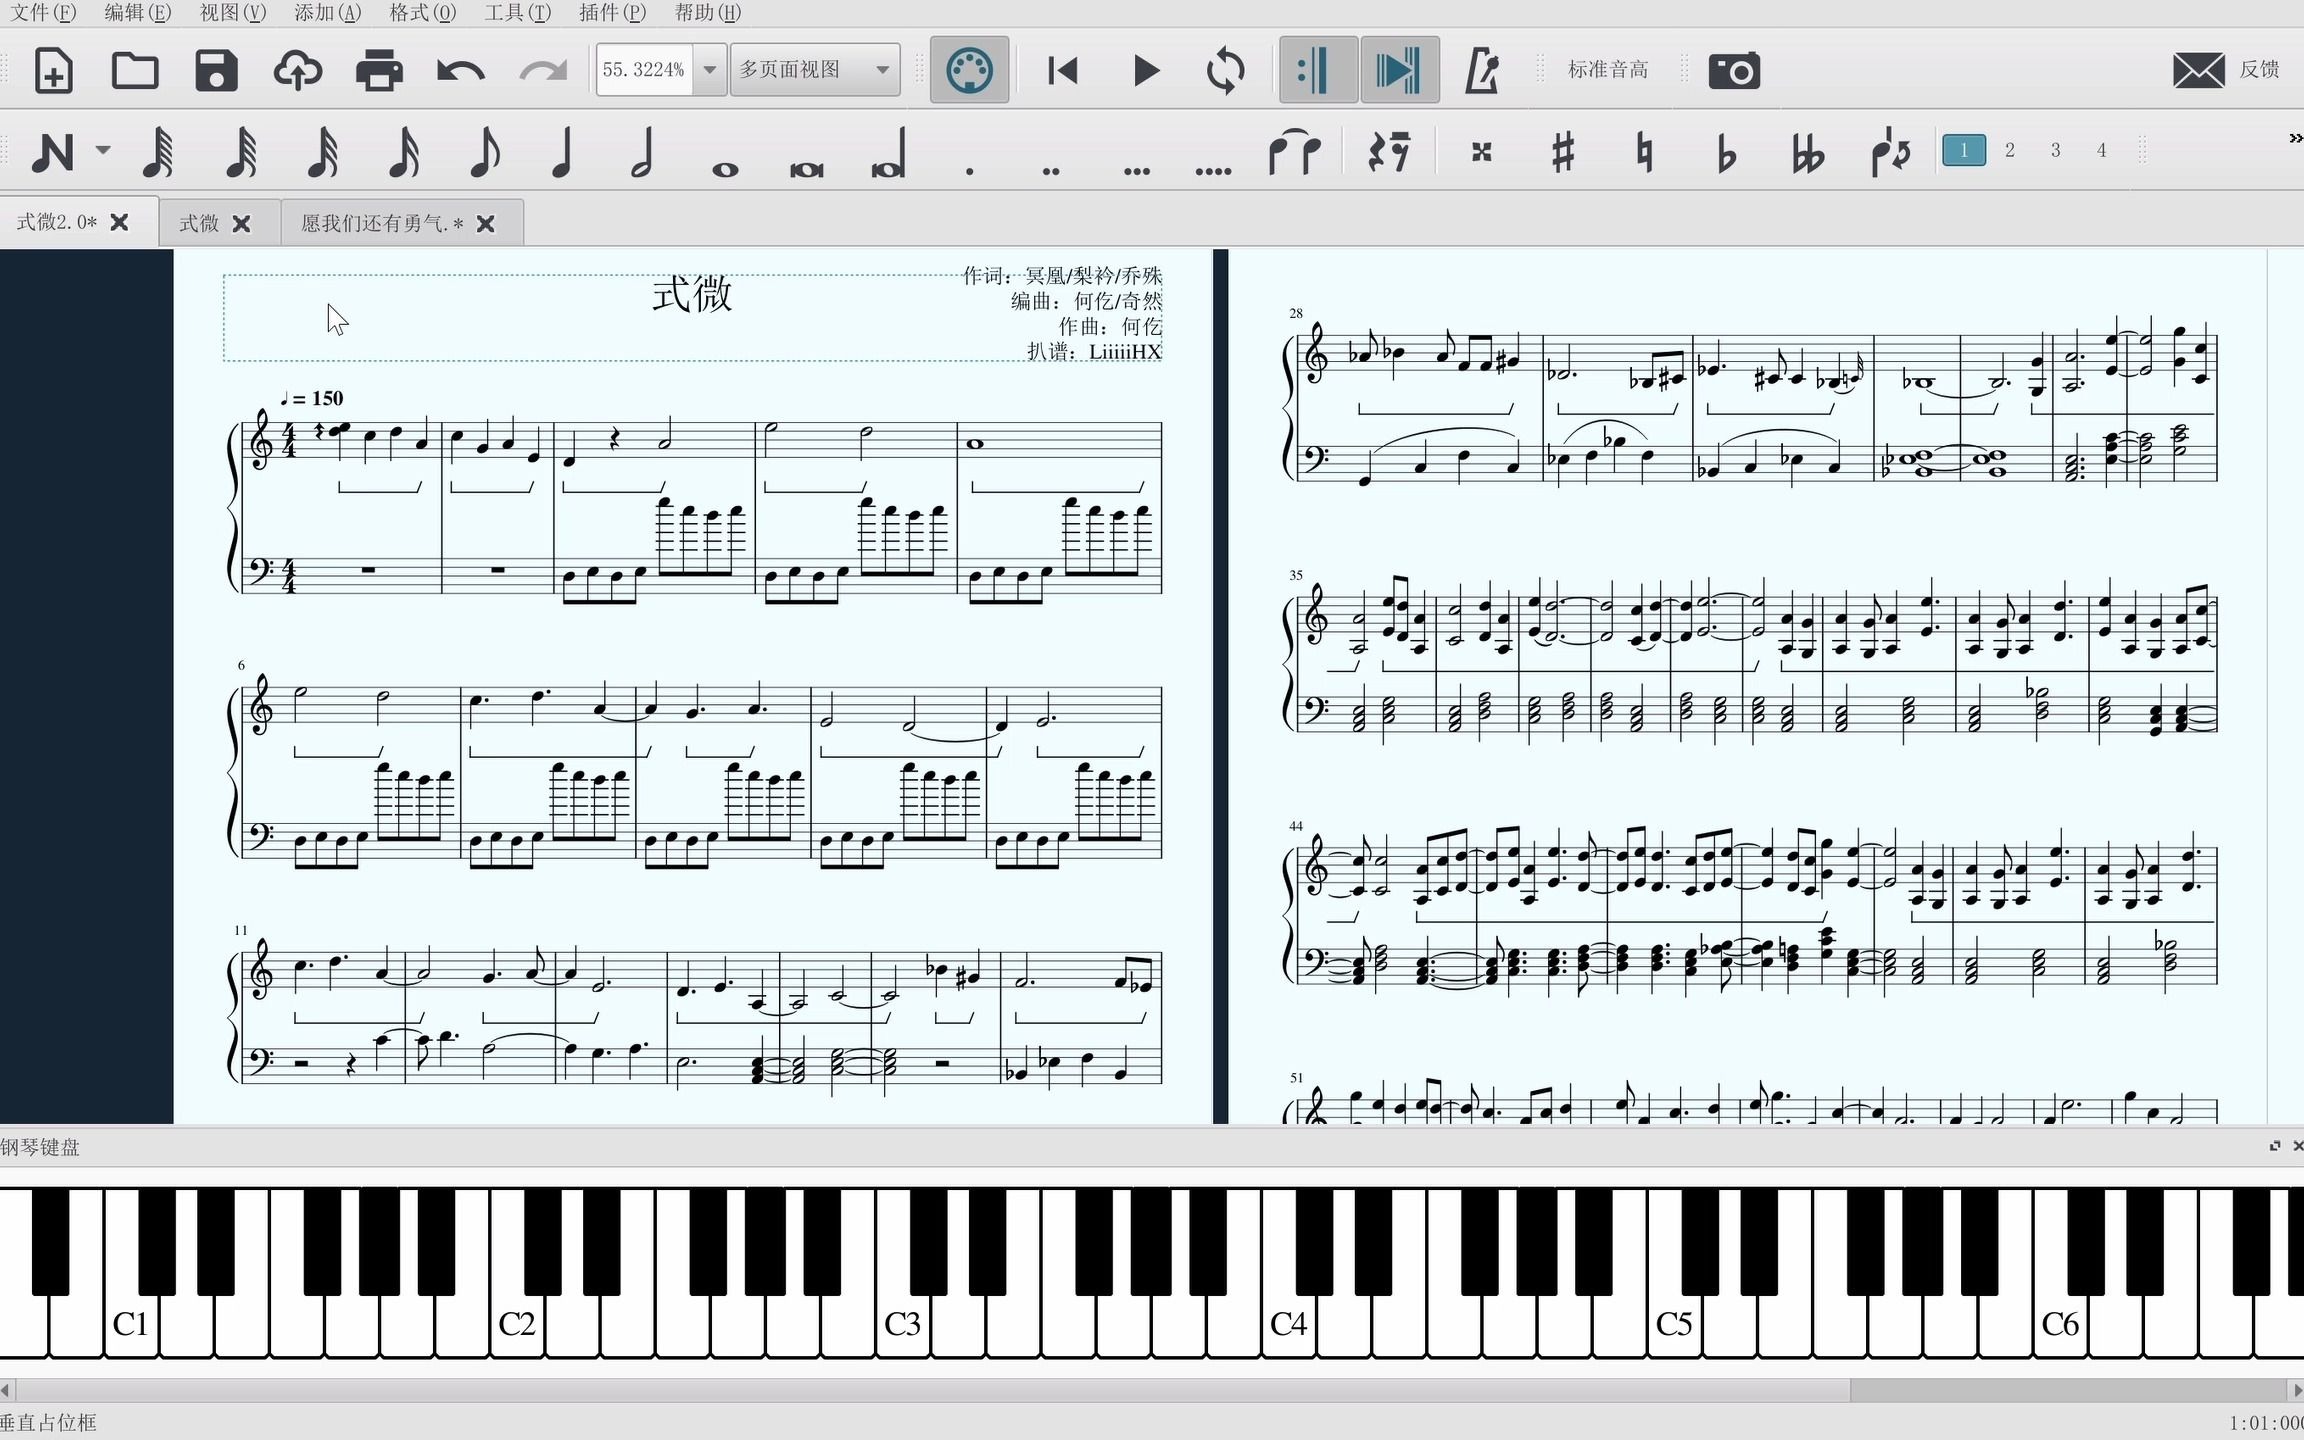
Task: Open the 插件(P) menu
Action: pyautogui.click(x=612, y=12)
